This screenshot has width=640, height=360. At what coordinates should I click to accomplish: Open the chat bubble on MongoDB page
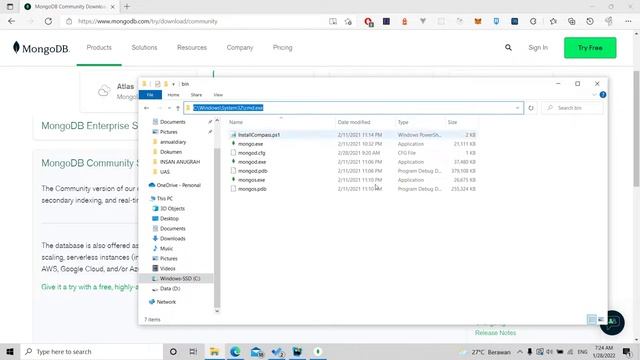click(x=612, y=322)
